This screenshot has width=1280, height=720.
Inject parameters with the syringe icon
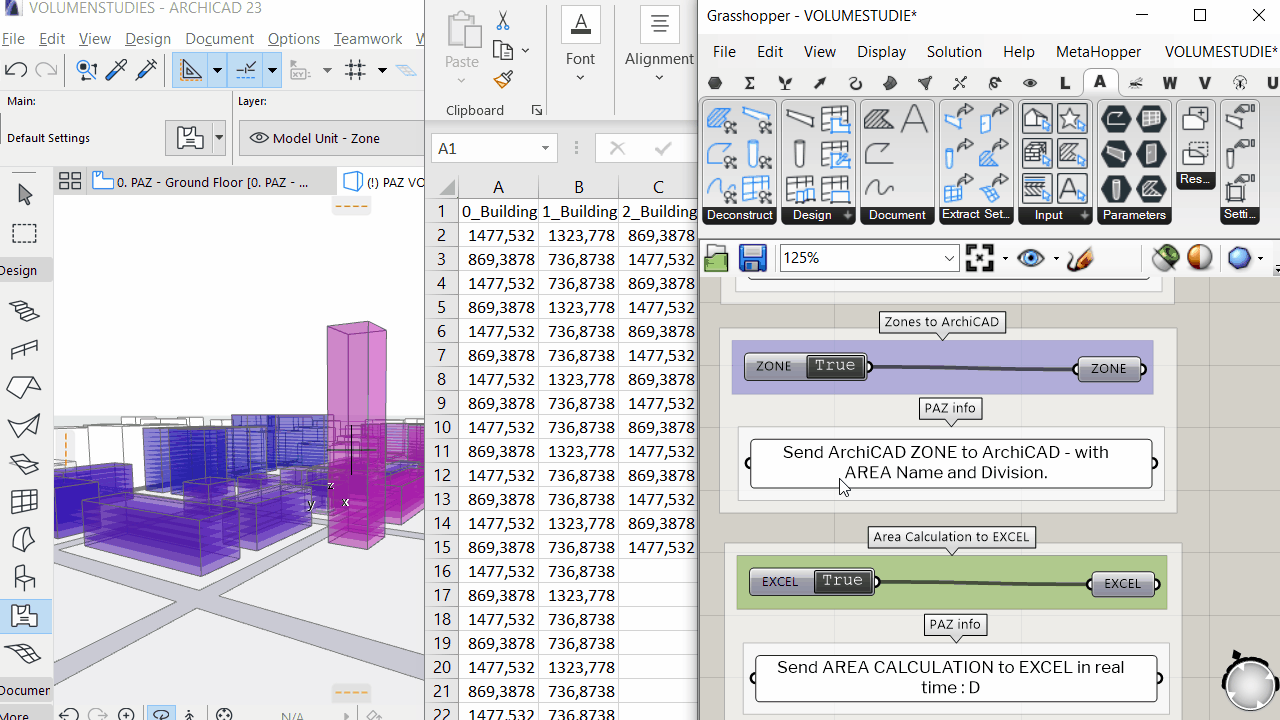click(x=146, y=70)
